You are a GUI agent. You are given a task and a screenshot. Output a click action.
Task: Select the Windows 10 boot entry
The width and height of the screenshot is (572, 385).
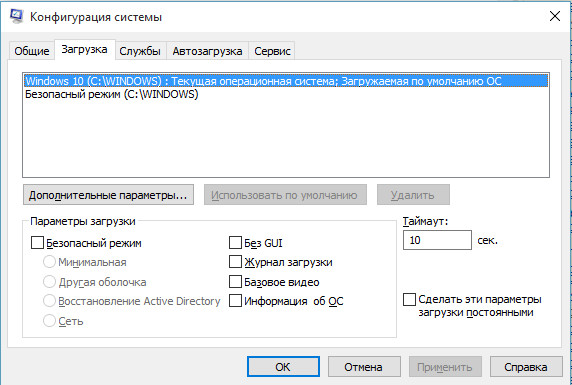286,81
